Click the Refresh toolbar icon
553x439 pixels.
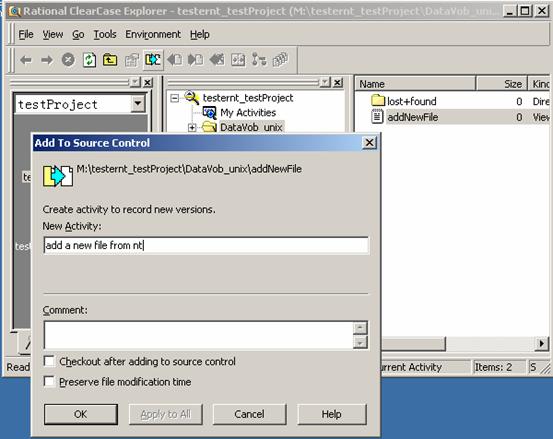(89, 60)
